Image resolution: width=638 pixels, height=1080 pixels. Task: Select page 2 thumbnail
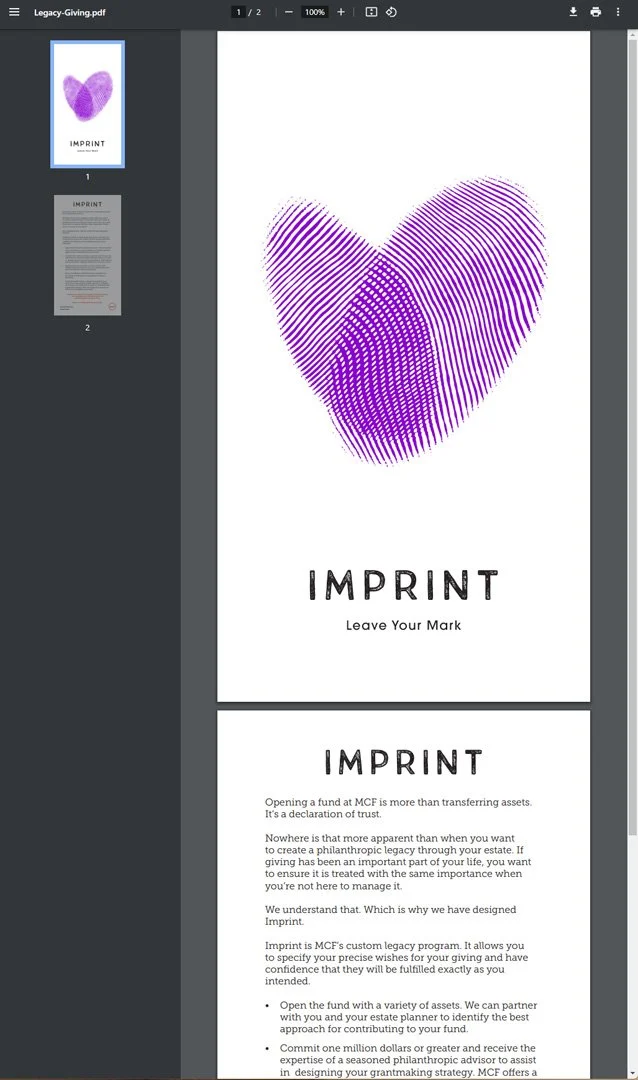(x=88, y=255)
